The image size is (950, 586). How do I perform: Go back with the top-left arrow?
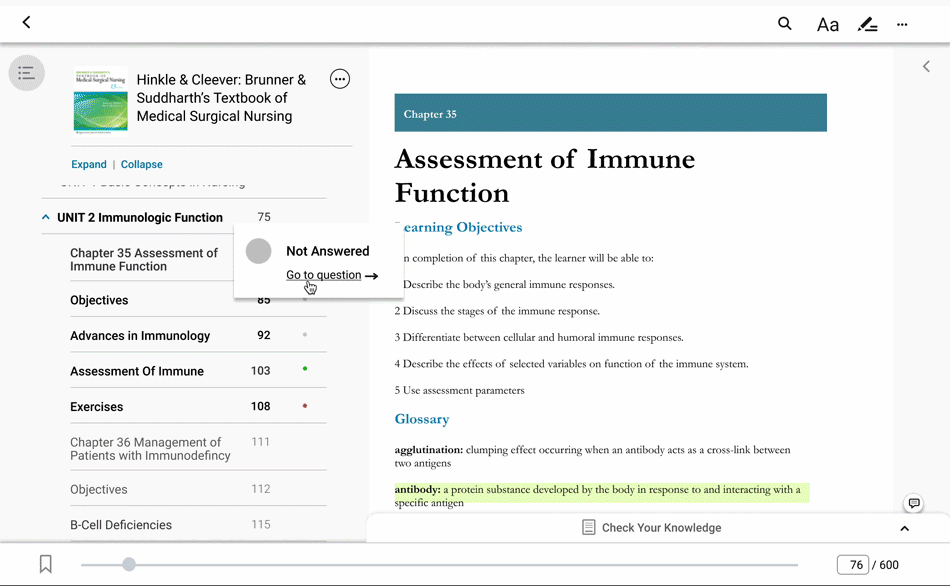[x=26, y=22]
